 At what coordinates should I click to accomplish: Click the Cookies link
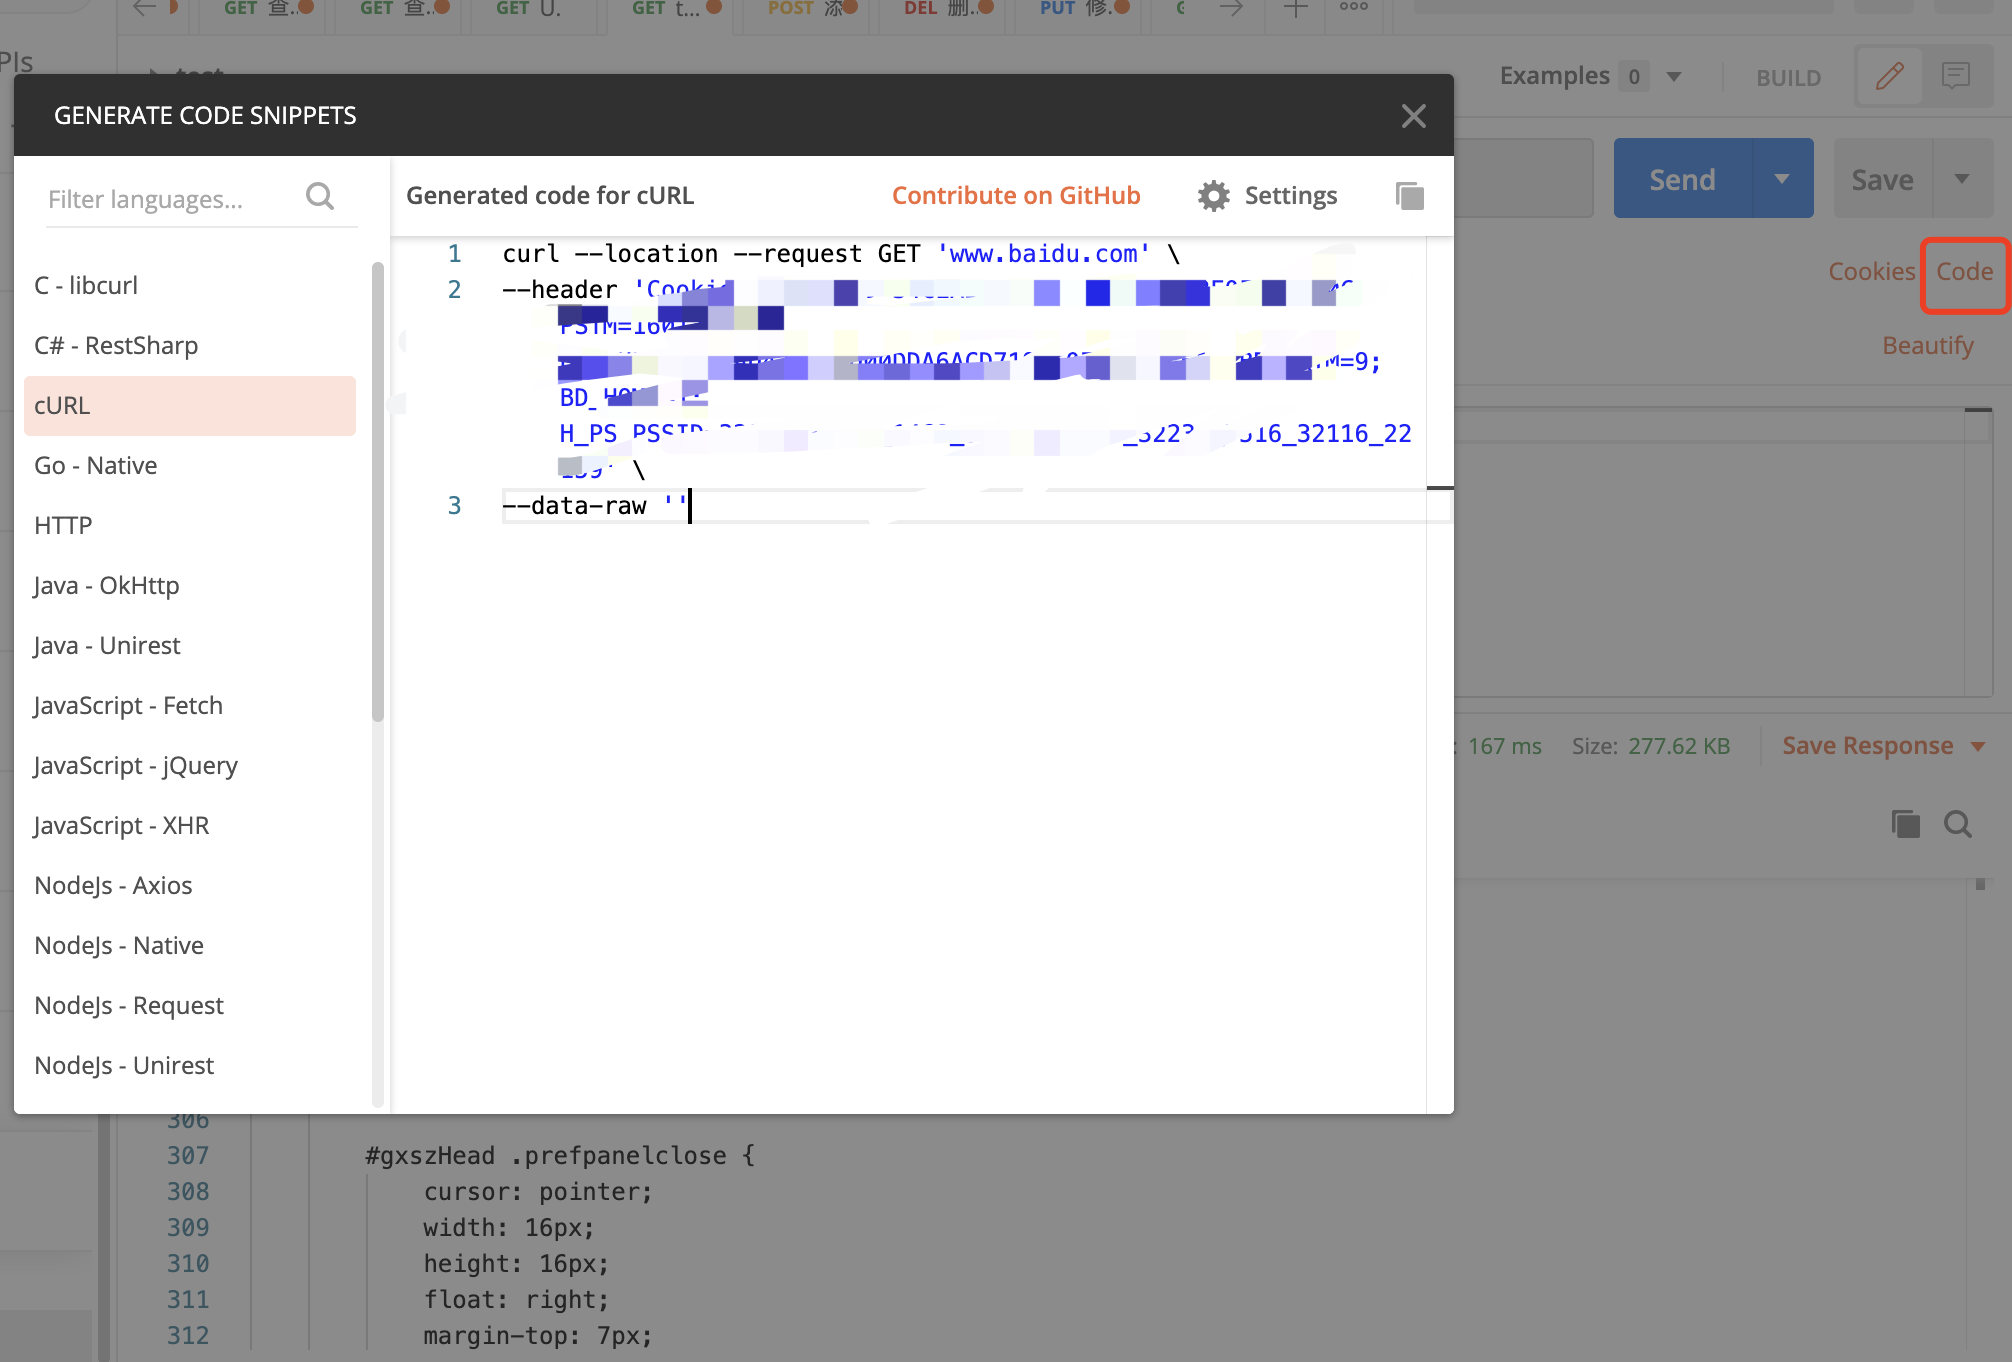pyautogui.click(x=1871, y=271)
